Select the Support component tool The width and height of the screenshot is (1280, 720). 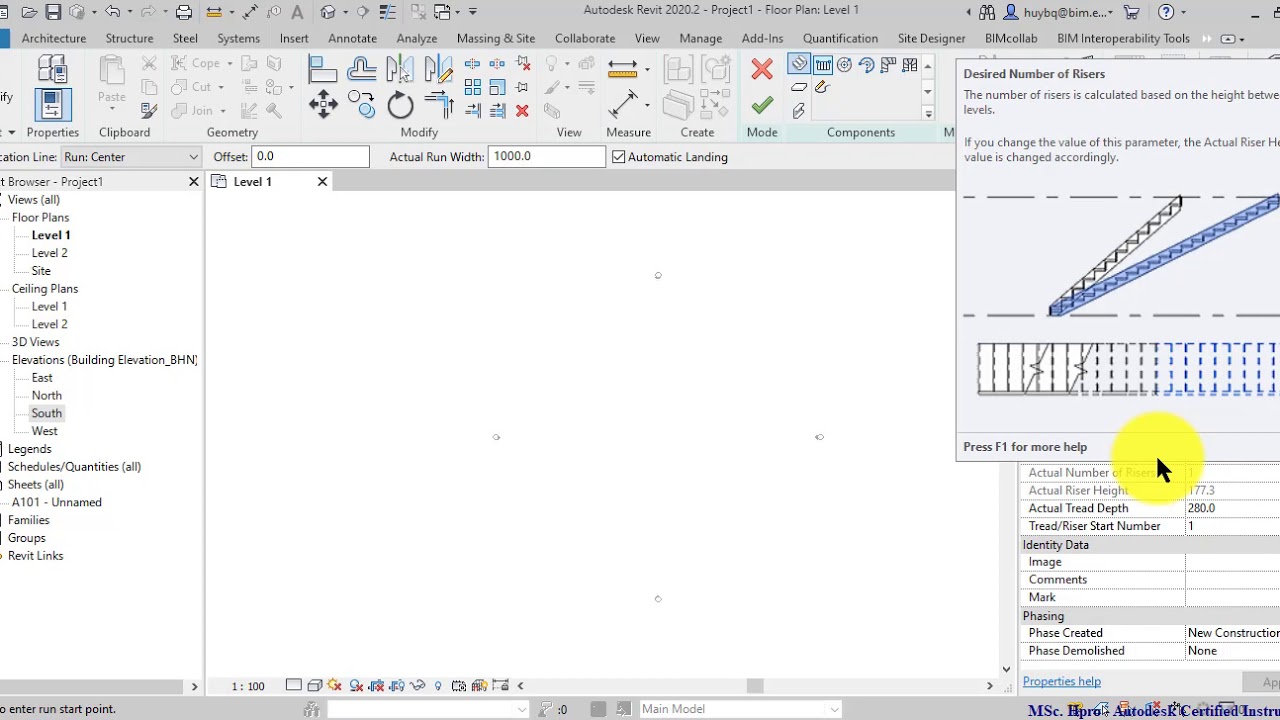[798, 111]
